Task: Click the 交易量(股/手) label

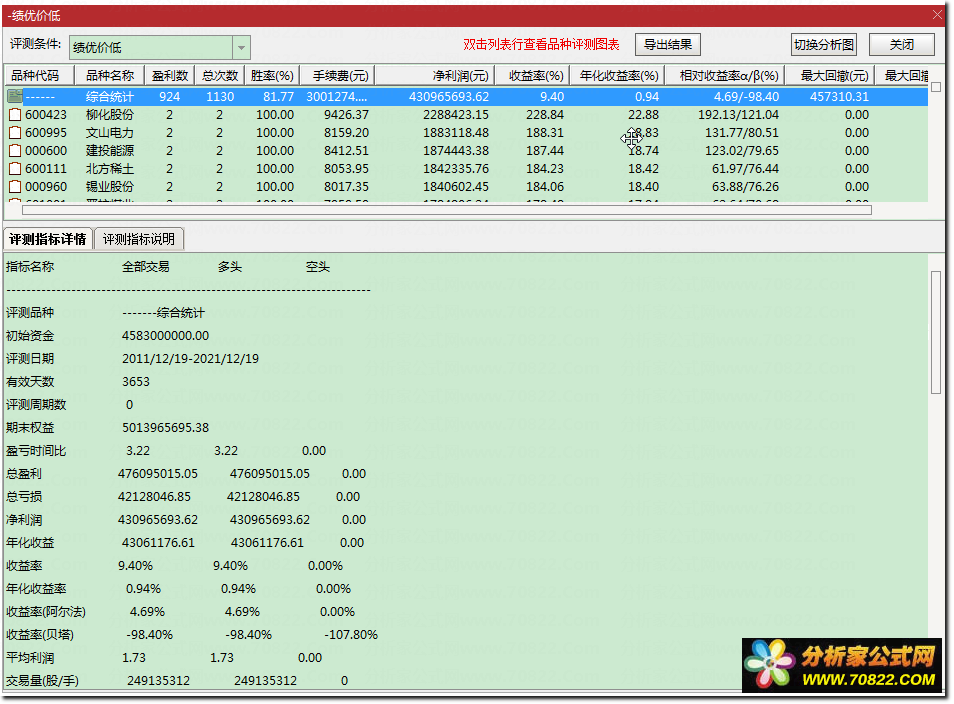Action: click(42, 680)
